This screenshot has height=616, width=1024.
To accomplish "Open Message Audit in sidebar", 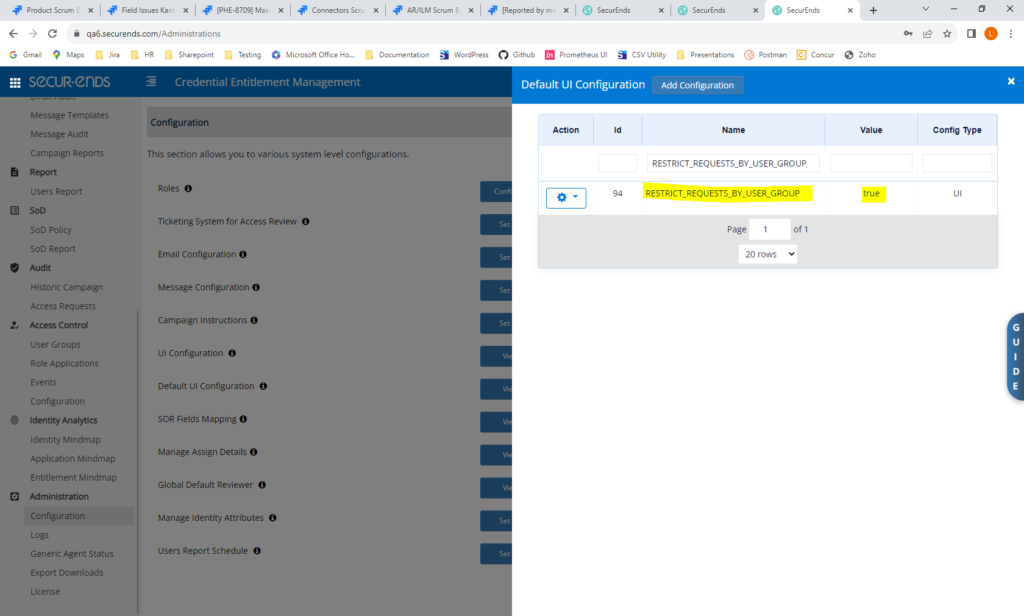I will coord(59,134).
